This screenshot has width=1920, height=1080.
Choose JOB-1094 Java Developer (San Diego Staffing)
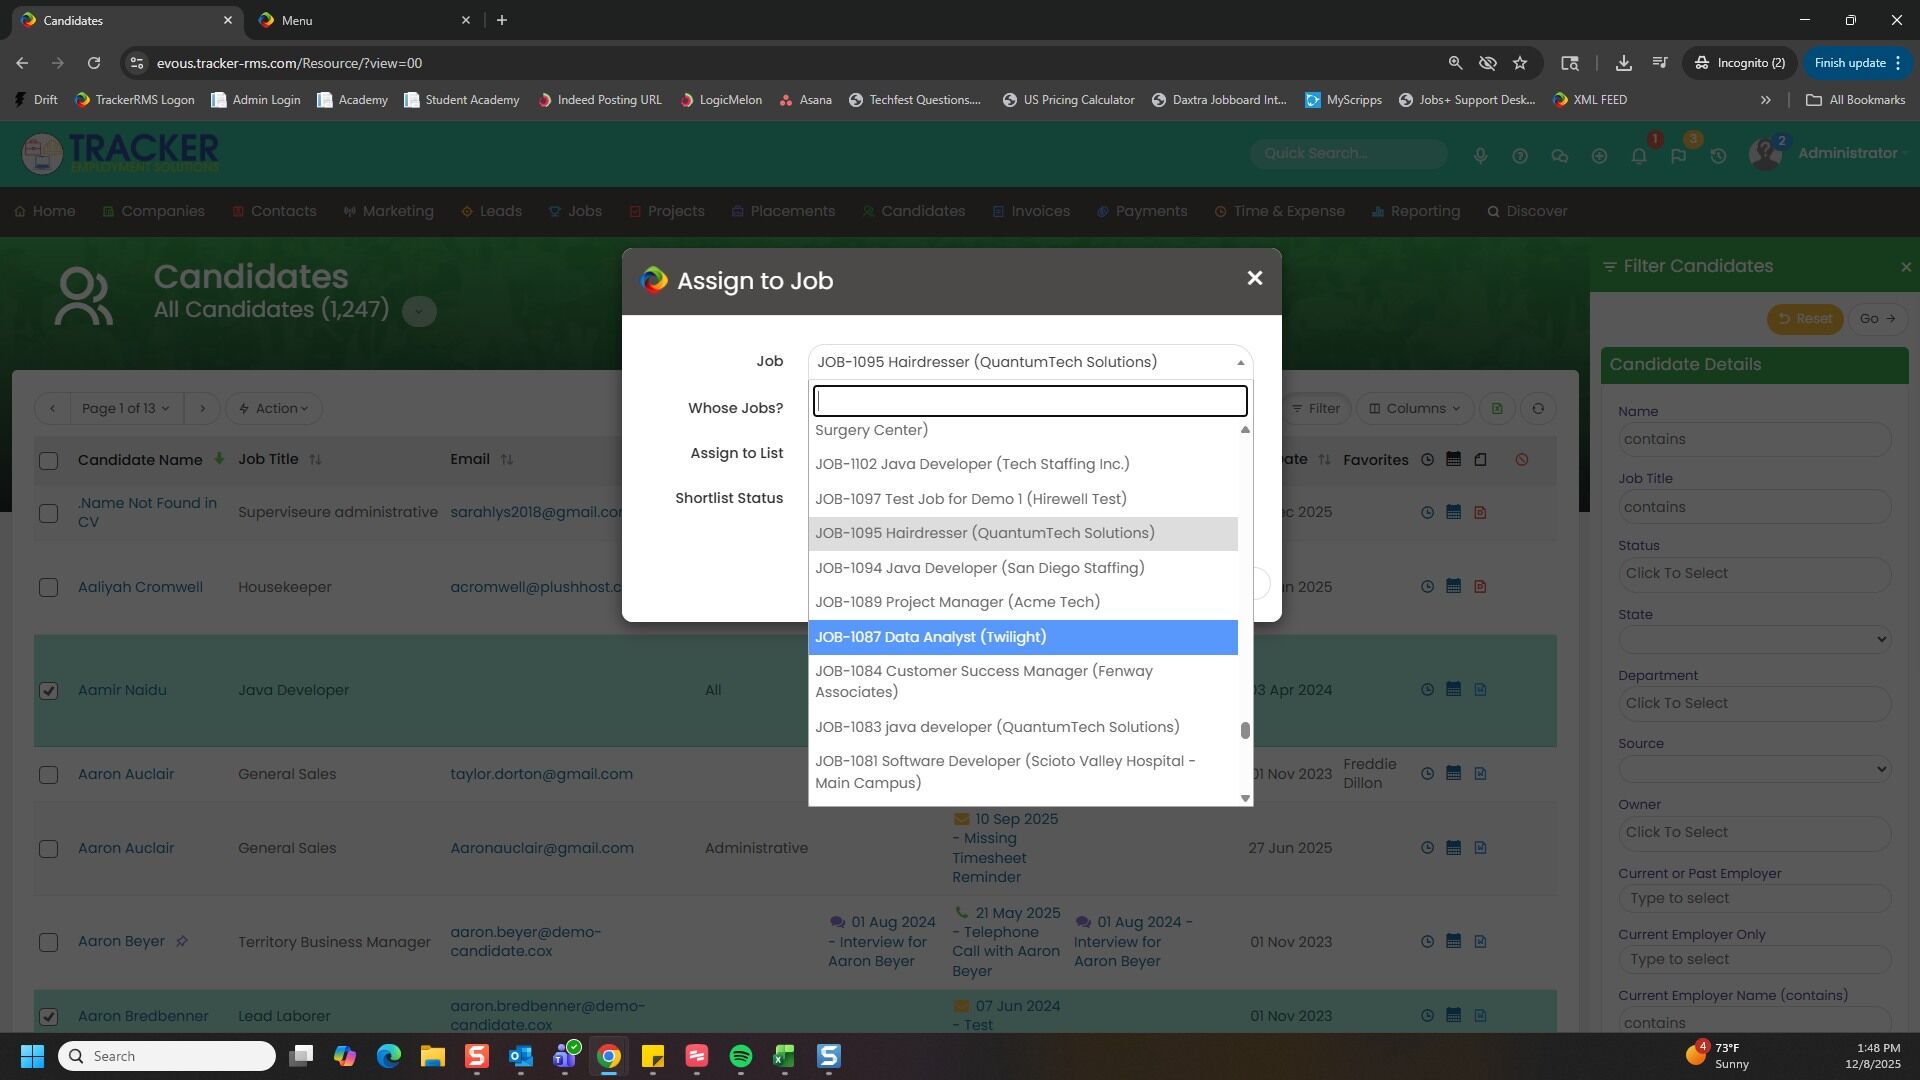(979, 568)
